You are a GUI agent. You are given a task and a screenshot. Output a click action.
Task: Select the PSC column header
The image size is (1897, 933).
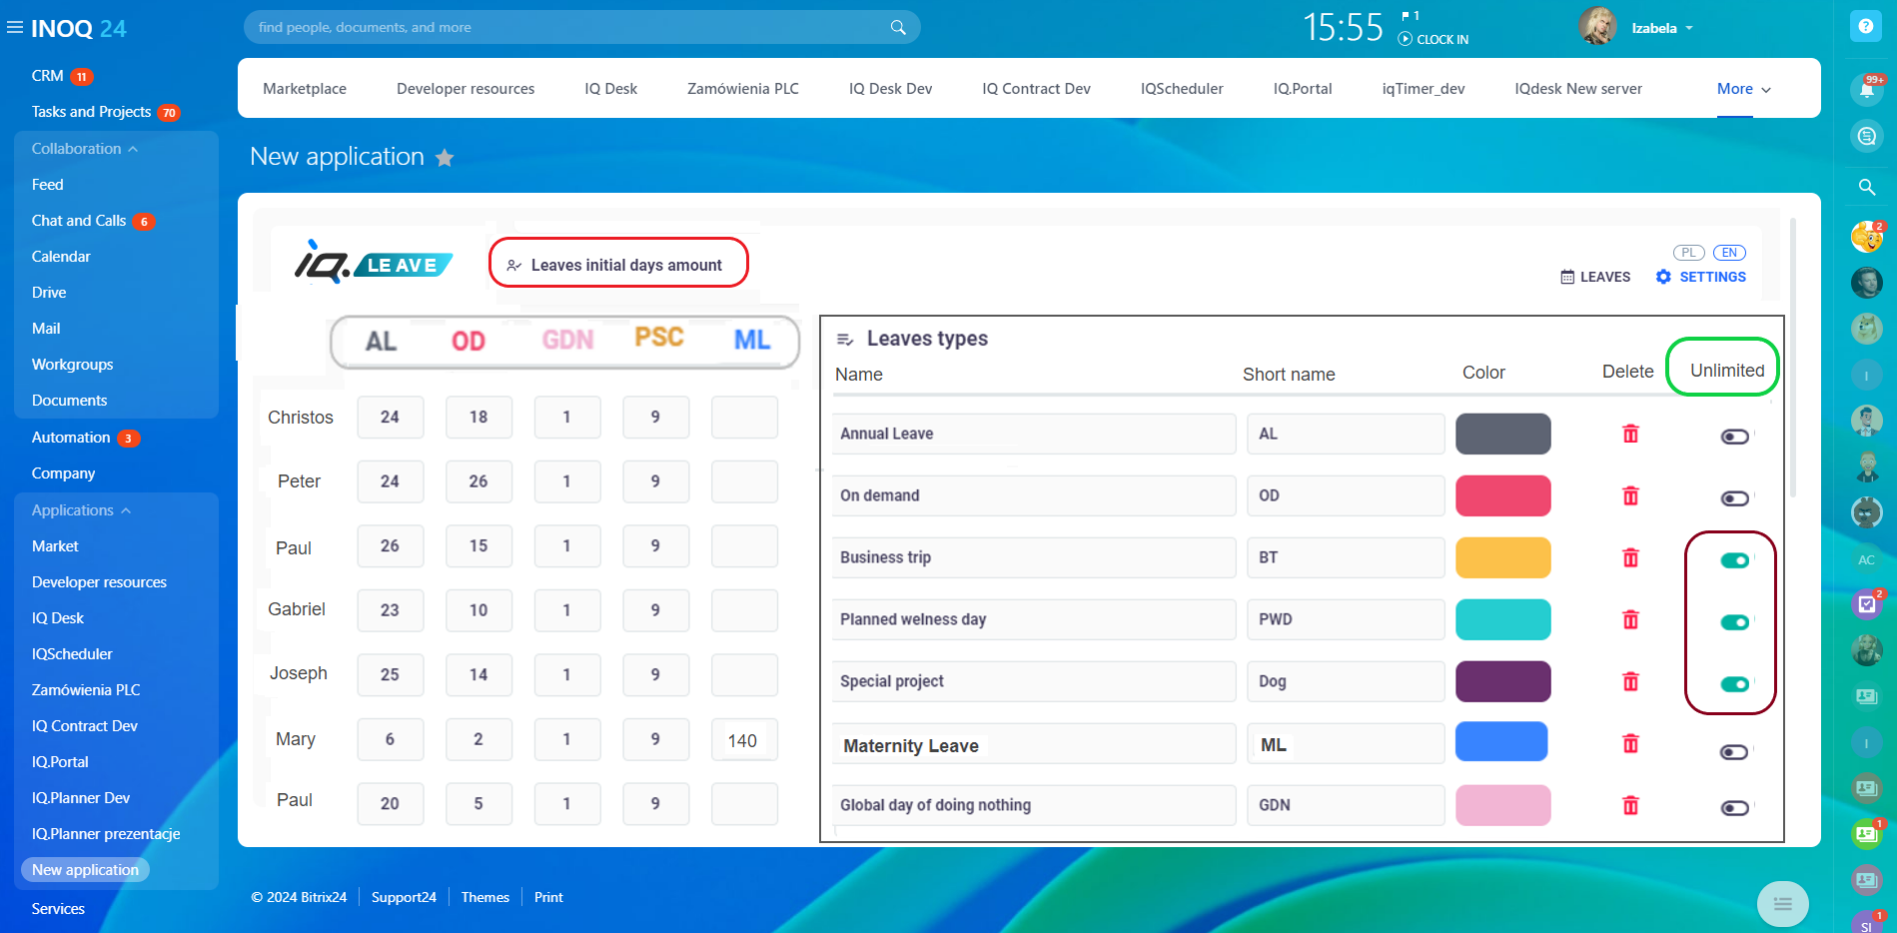[659, 337]
